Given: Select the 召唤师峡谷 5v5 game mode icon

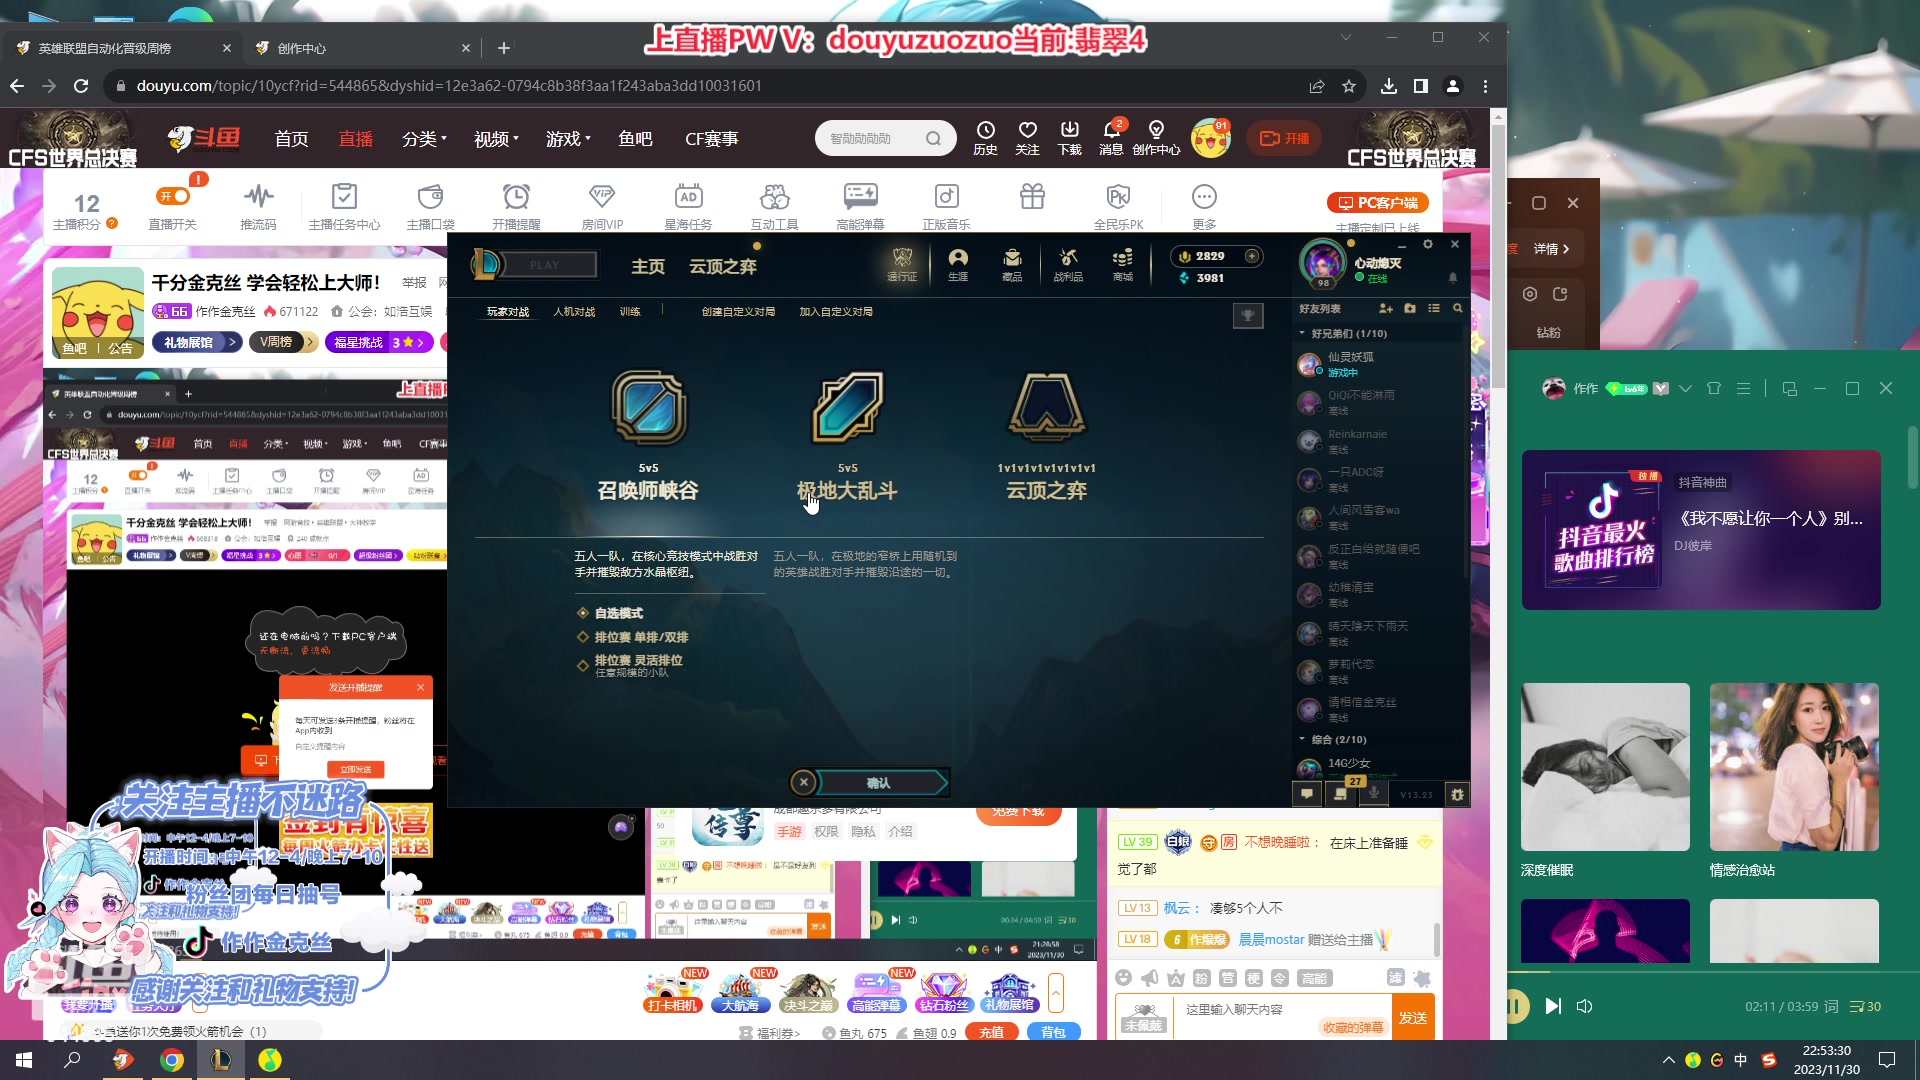Looking at the screenshot, I should 648,407.
